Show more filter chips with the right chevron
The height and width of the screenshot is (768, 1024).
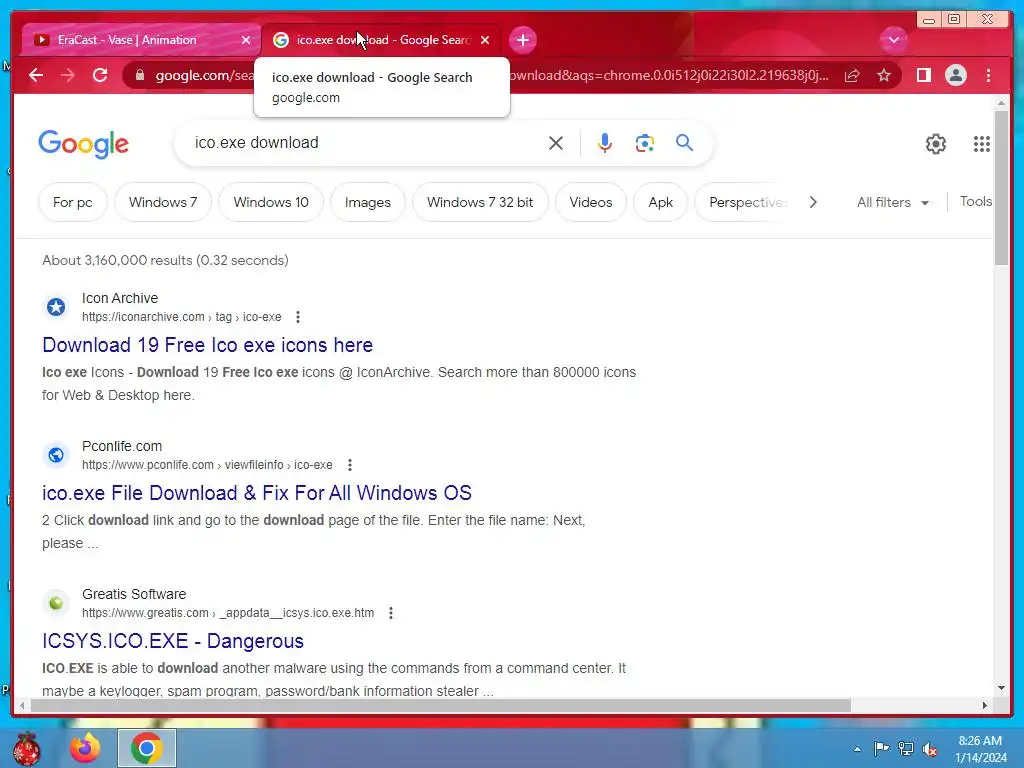pos(812,202)
